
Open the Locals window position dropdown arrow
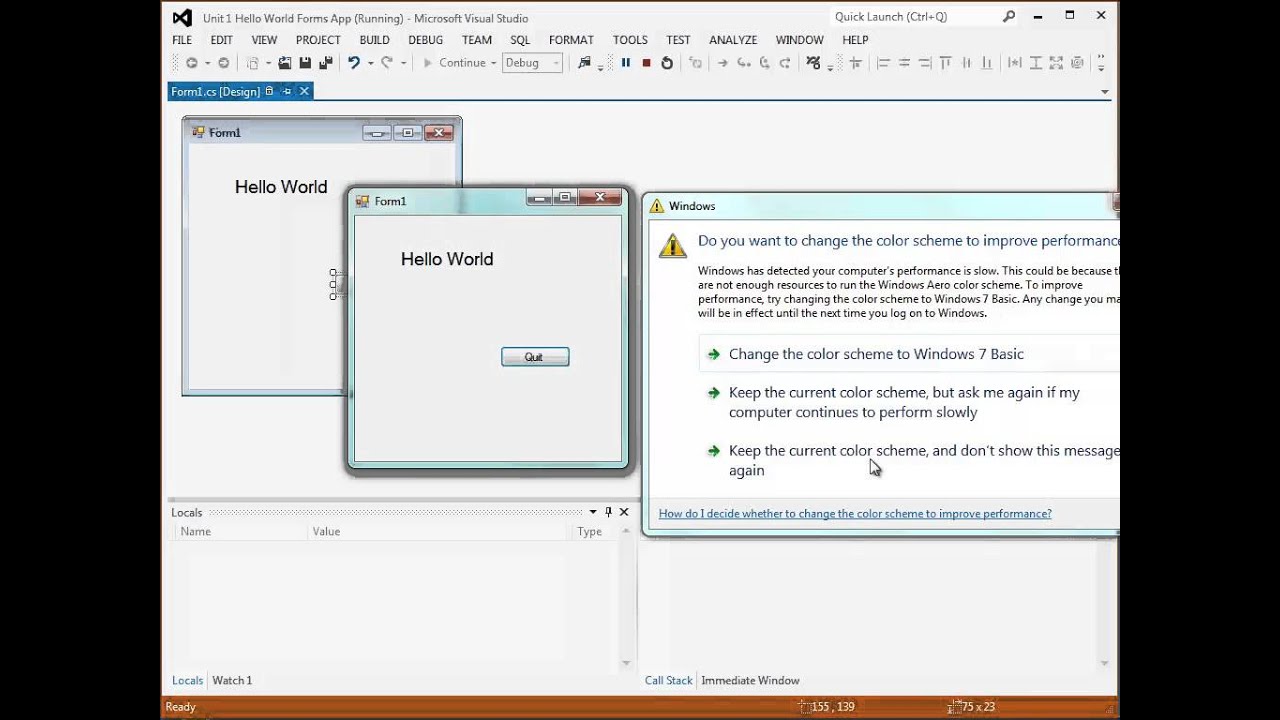point(592,512)
